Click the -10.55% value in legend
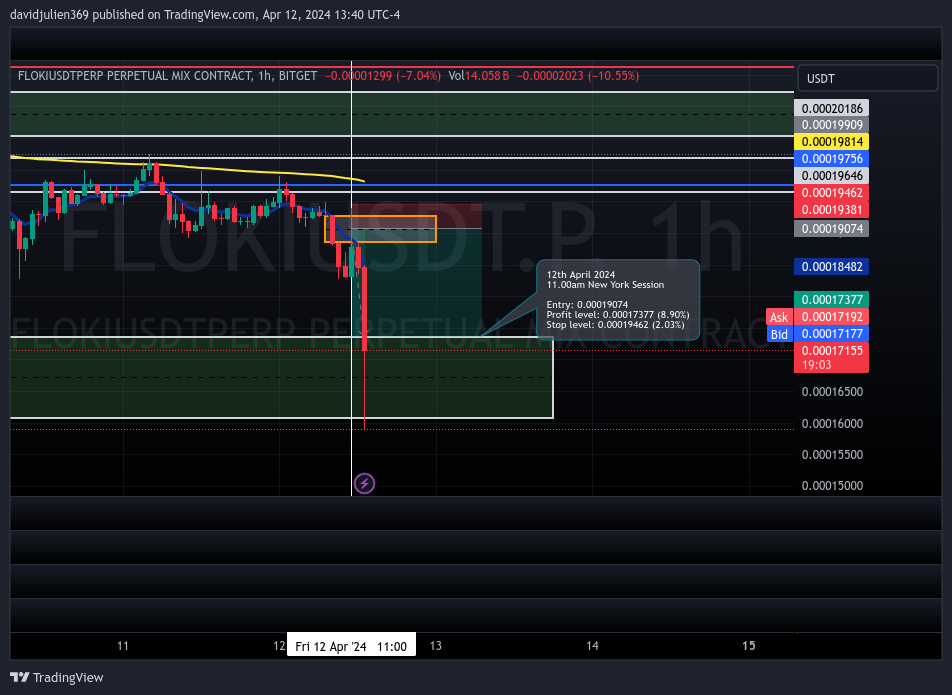 tap(613, 76)
